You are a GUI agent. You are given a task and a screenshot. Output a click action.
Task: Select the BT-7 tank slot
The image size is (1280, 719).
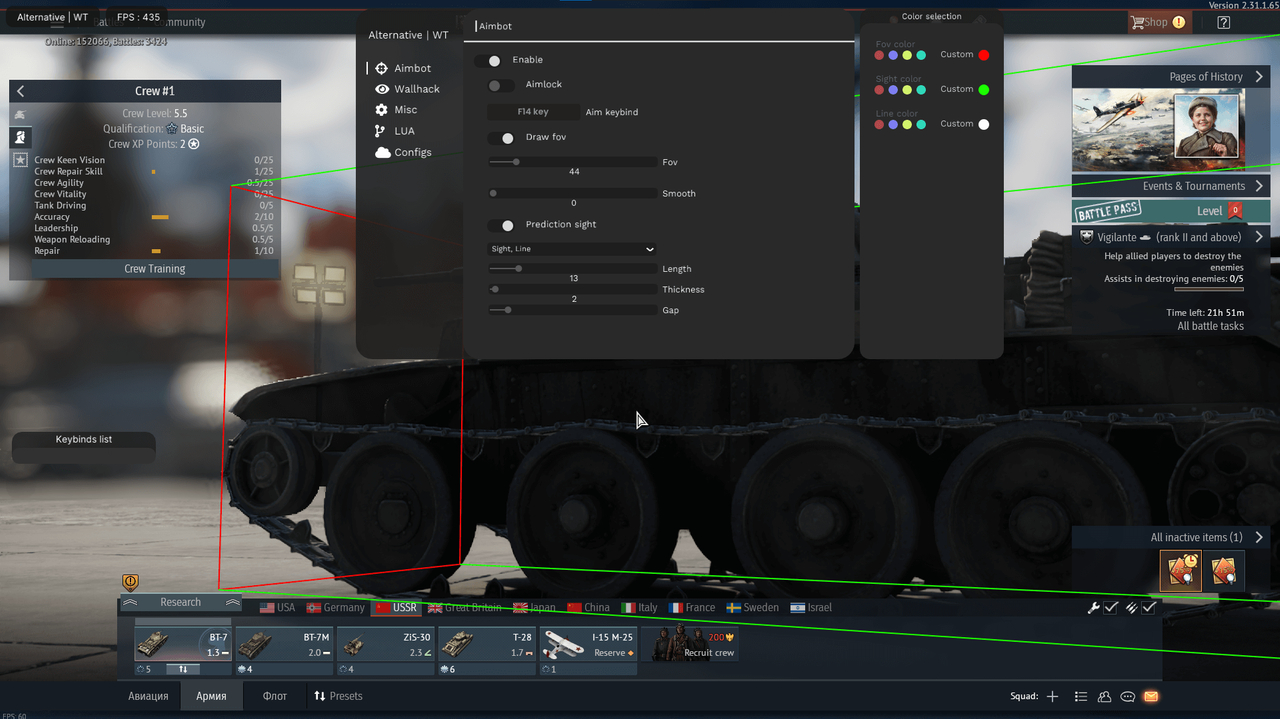183,645
